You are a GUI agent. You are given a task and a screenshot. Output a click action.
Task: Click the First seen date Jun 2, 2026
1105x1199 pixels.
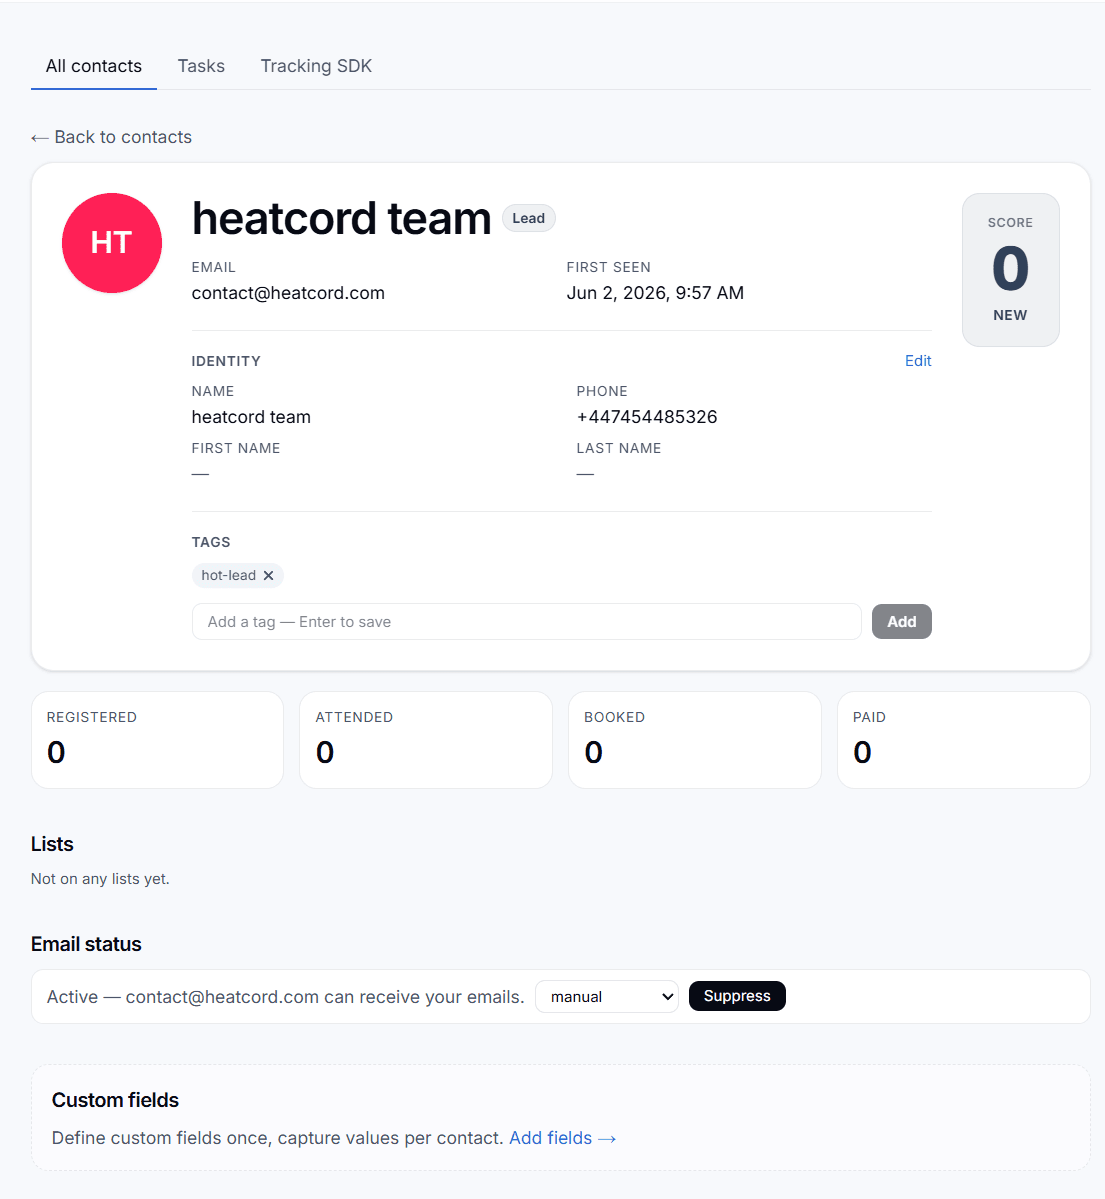(x=655, y=293)
